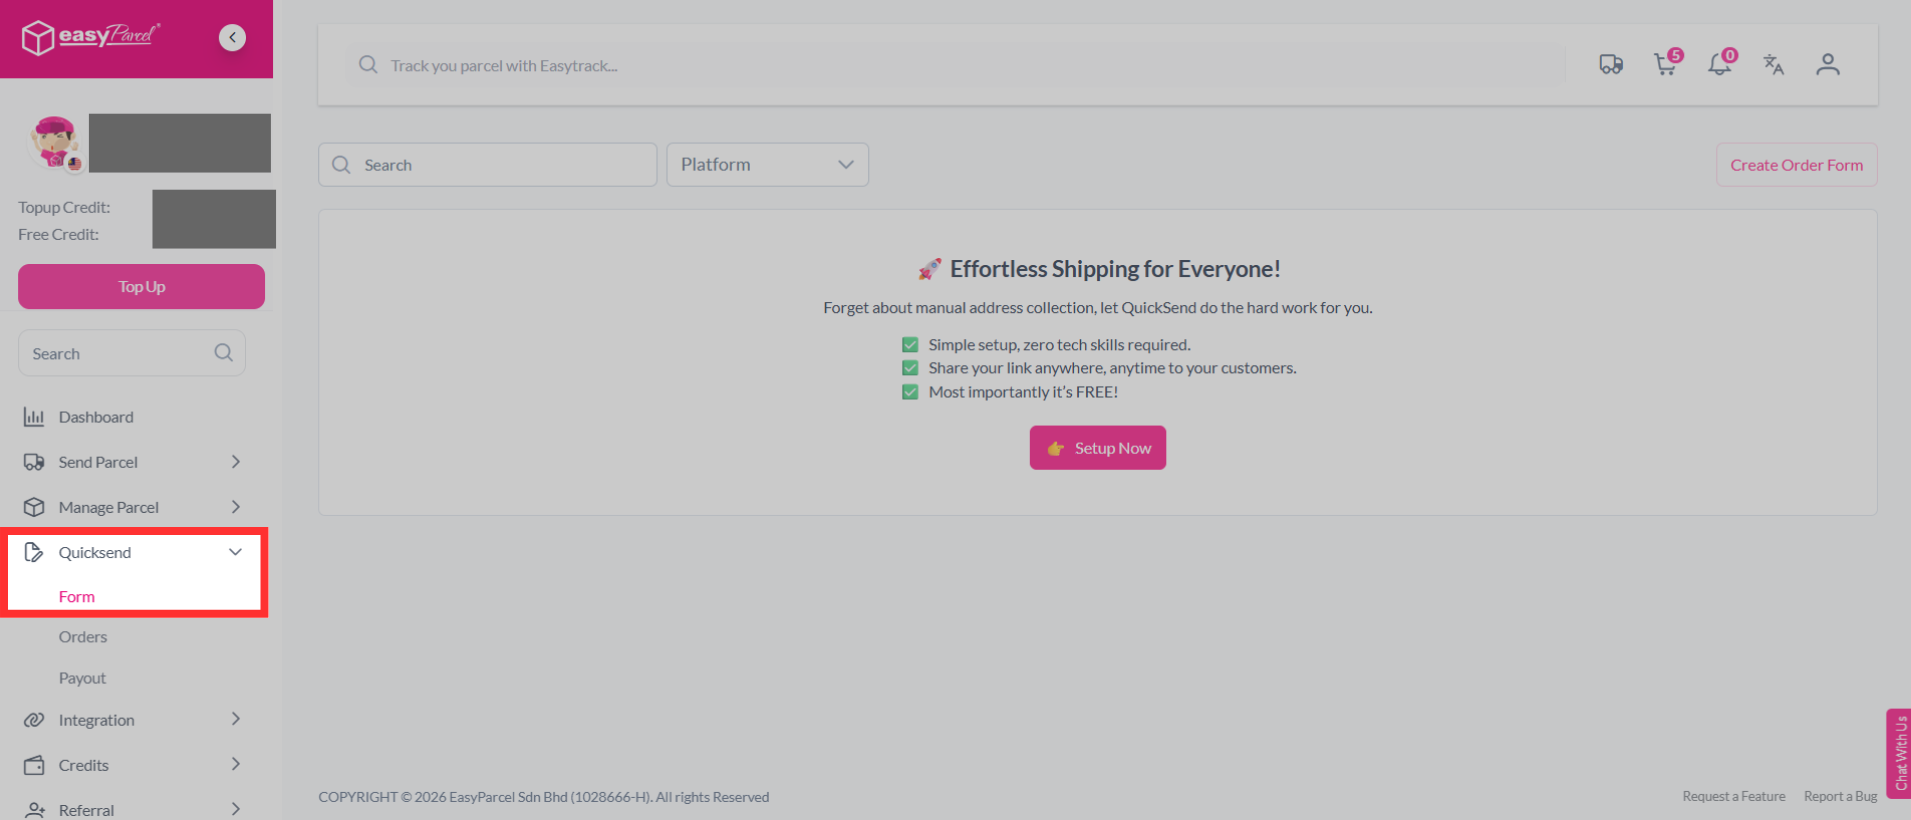Collapse the Quicksend menu
This screenshot has height=820, width=1911.
tap(132, 552)
